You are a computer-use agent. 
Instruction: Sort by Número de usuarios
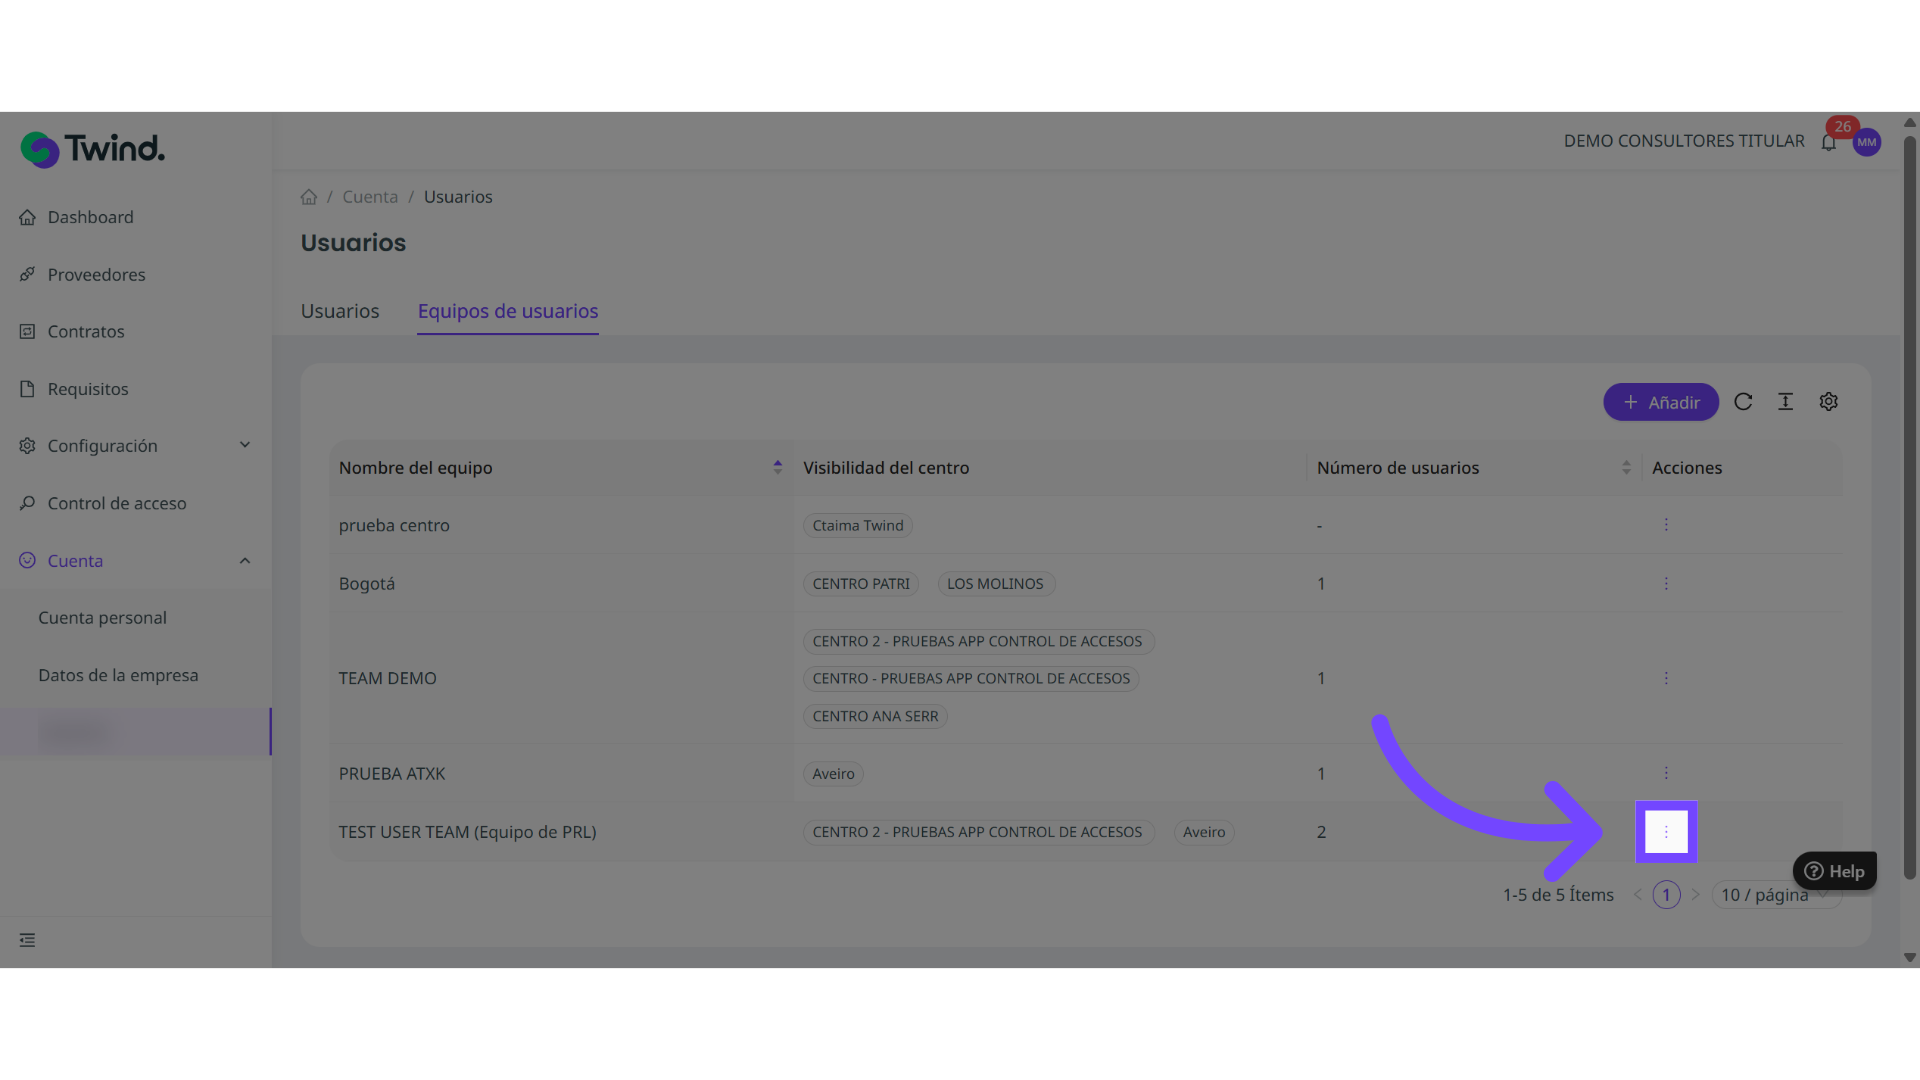coord(1626,467)
